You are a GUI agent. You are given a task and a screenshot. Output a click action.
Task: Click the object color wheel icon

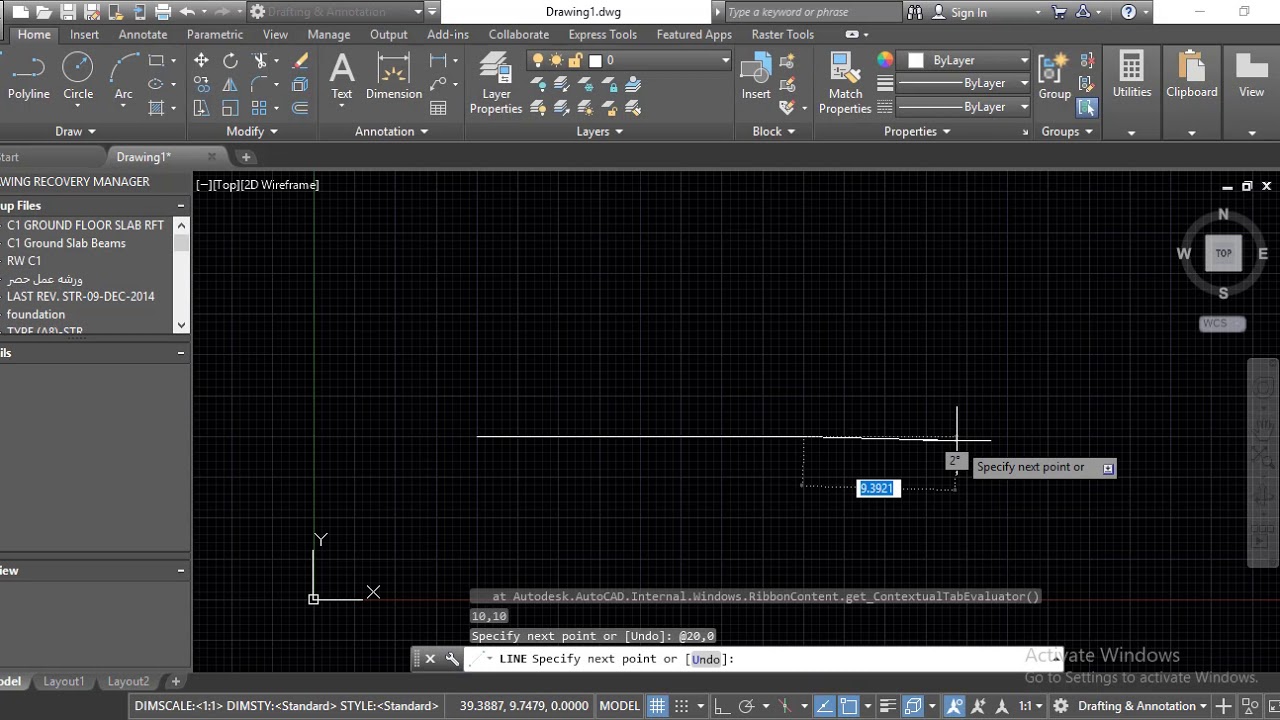(885, 60)
